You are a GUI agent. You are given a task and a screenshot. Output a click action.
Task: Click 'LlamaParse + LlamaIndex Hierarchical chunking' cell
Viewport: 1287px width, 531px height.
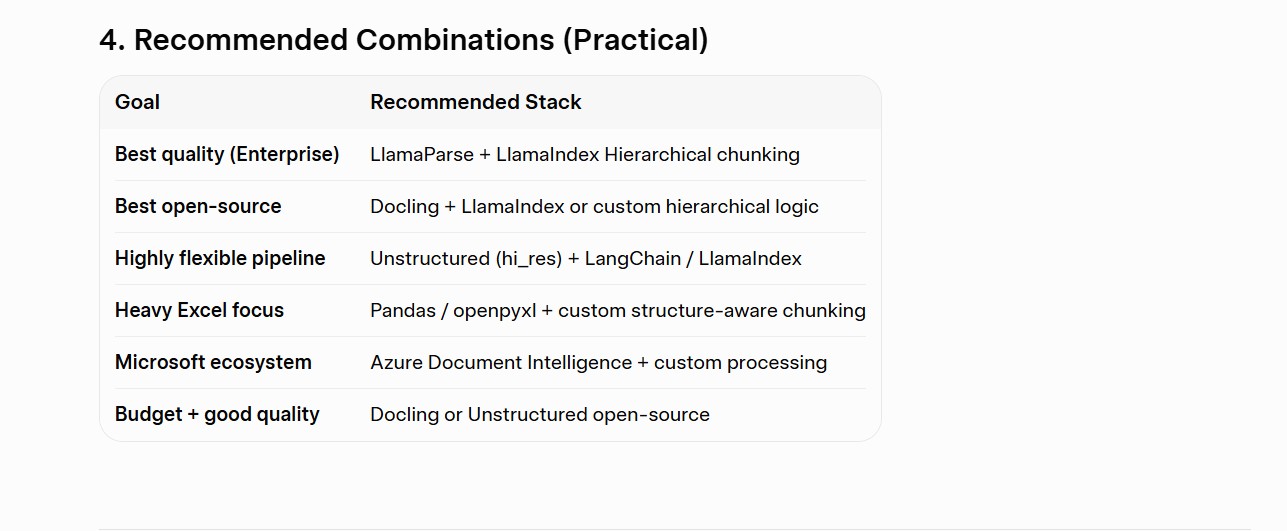pos(585,154)
